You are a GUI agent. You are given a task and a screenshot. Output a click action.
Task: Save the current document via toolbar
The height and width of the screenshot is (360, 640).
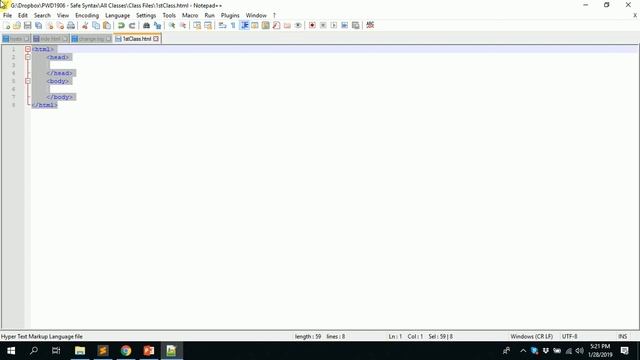(x=27, y=25)
